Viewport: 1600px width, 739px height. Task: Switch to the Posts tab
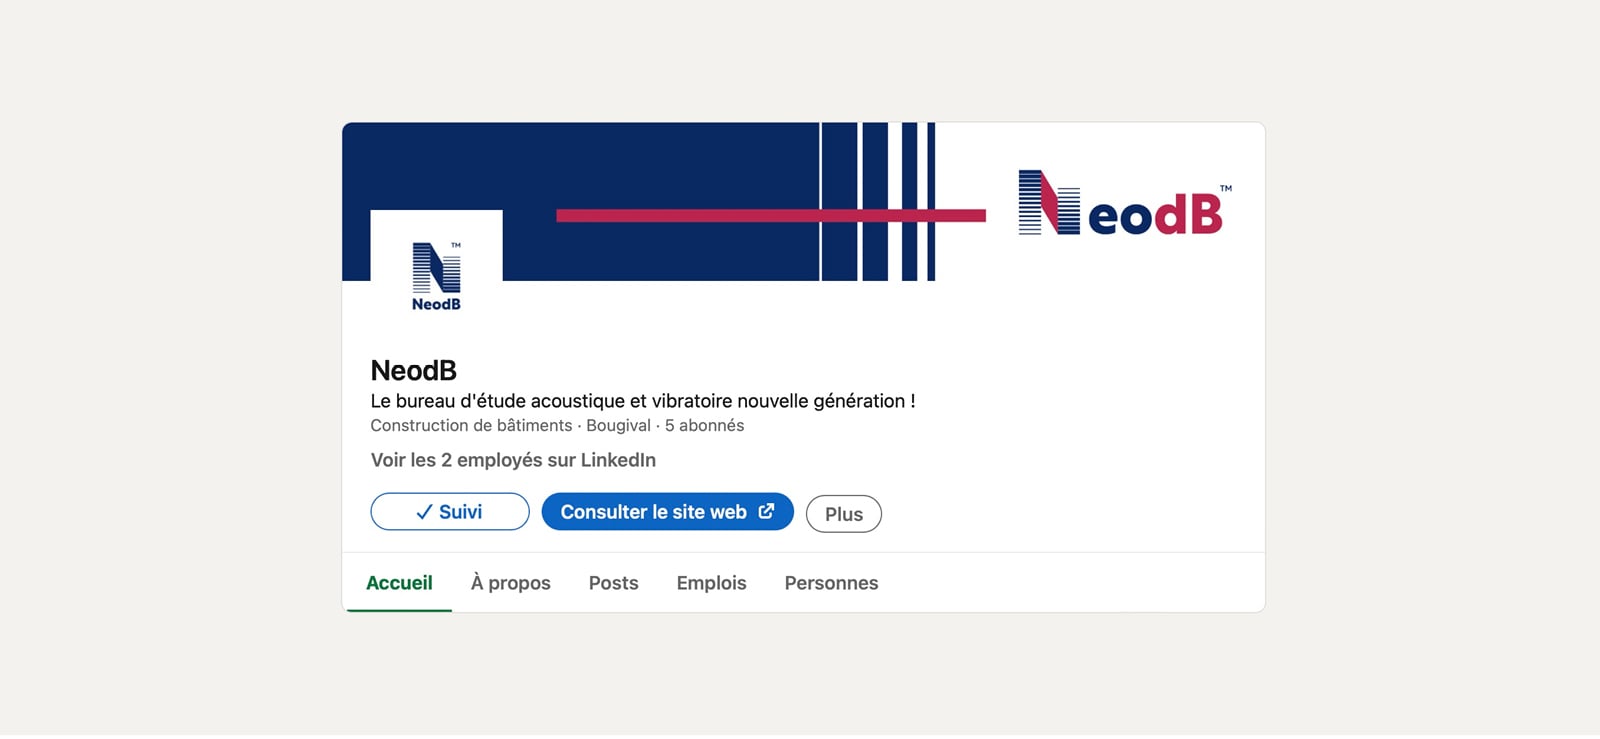(613, 582)
